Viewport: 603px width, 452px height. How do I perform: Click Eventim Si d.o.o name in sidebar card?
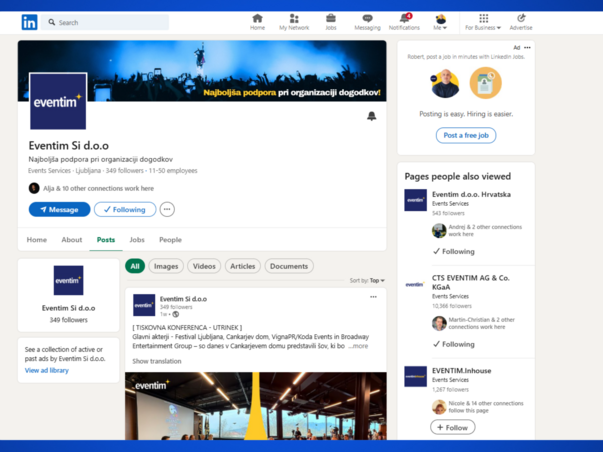point(68,308)
